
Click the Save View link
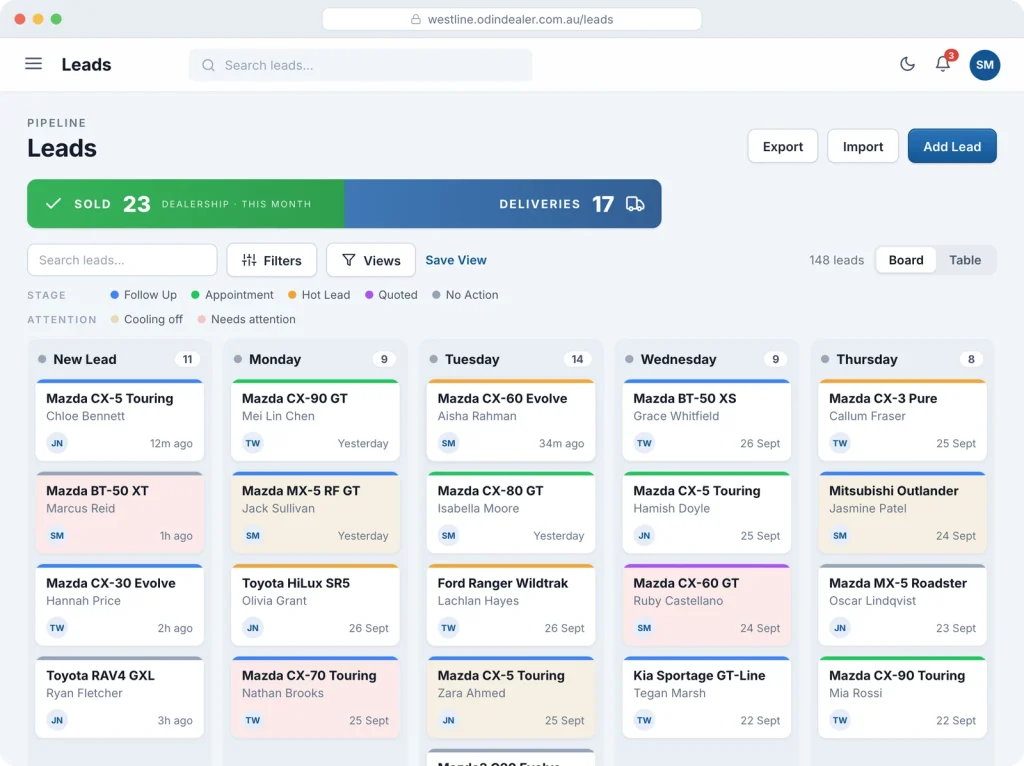[456, 260]
